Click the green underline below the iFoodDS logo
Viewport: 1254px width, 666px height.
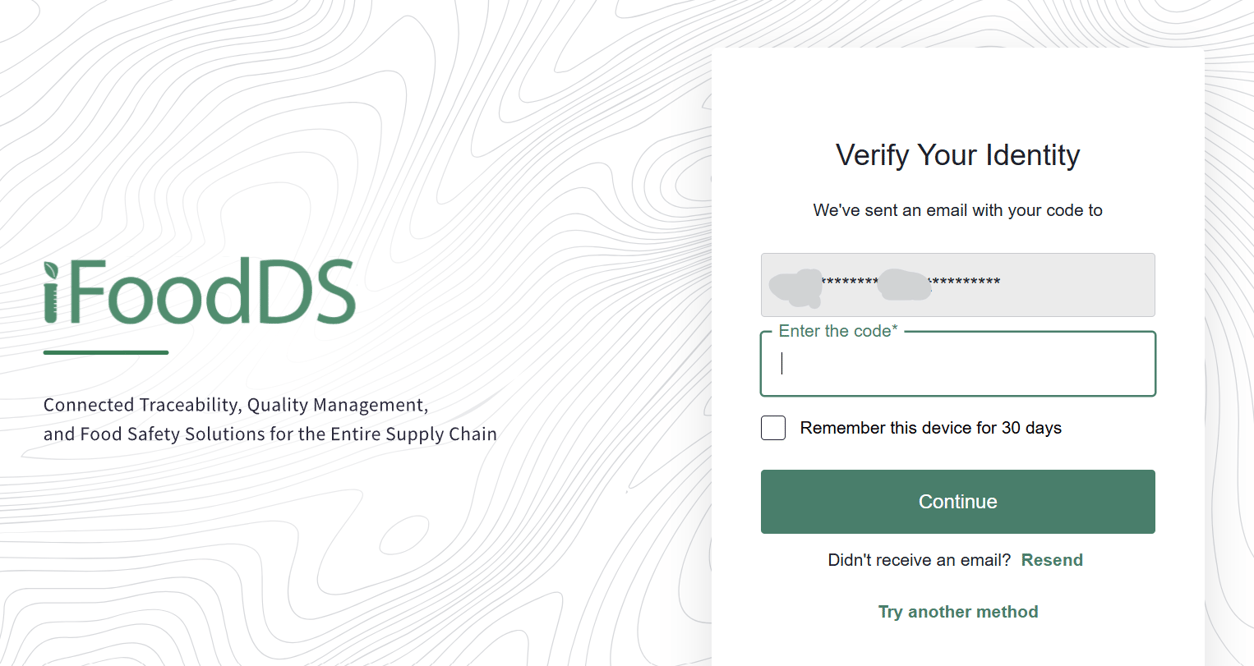(105, 350)
